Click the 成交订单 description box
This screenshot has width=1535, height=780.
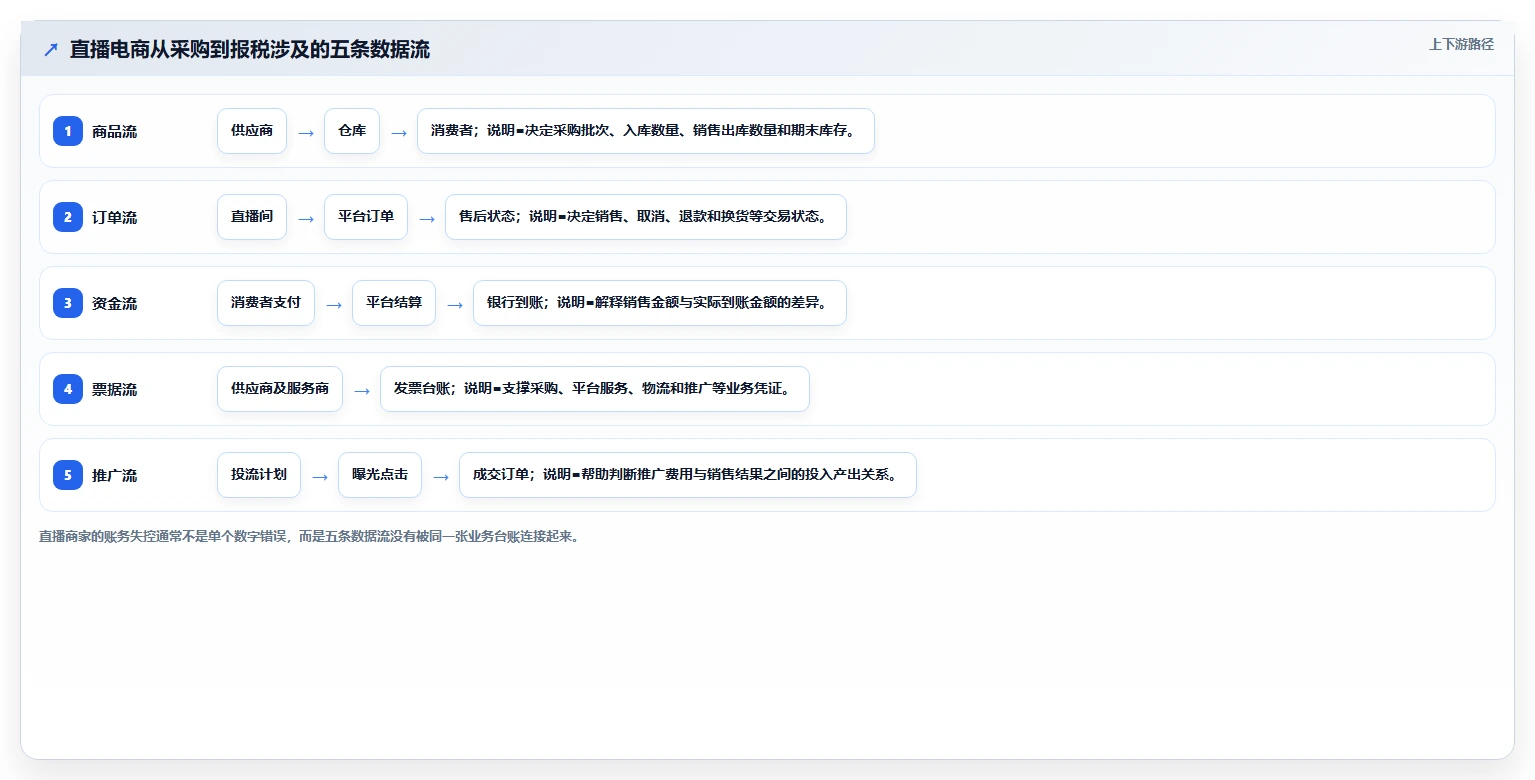coord(688,475)
